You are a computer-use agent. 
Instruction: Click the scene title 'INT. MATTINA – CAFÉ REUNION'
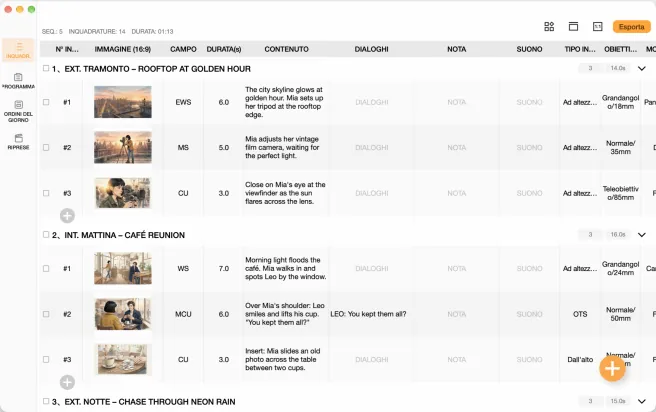click(x=124, y=235)
